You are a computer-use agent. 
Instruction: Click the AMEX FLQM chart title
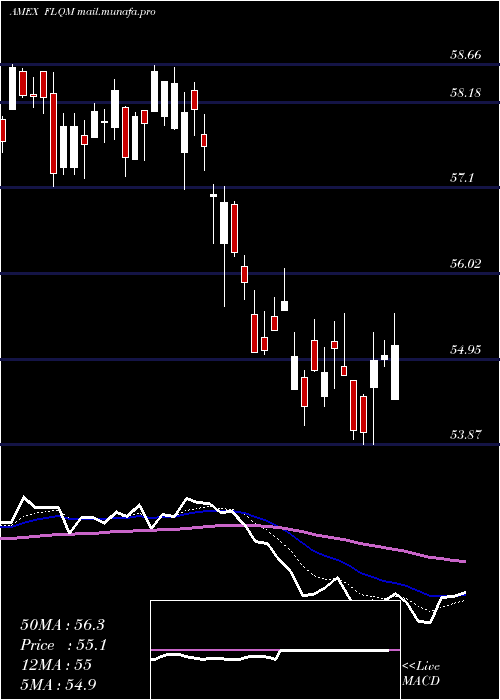[x=82, y=12]
